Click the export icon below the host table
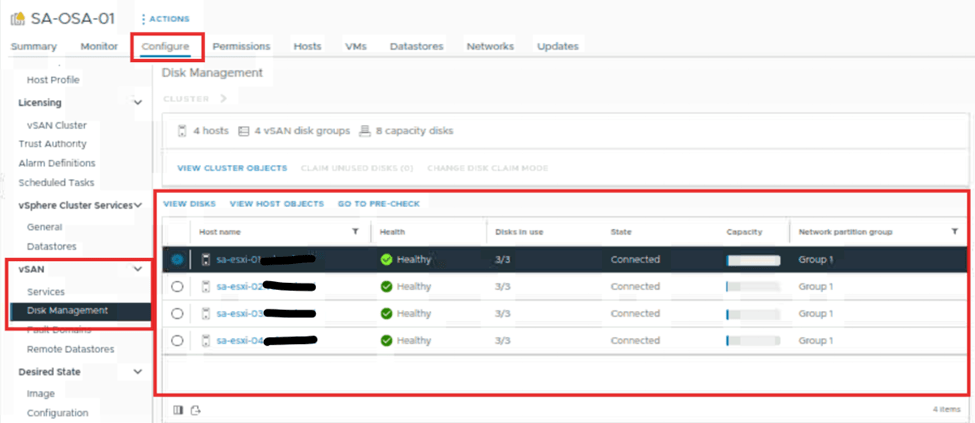This screenshot has width=975, height=423. coord(196,409)
